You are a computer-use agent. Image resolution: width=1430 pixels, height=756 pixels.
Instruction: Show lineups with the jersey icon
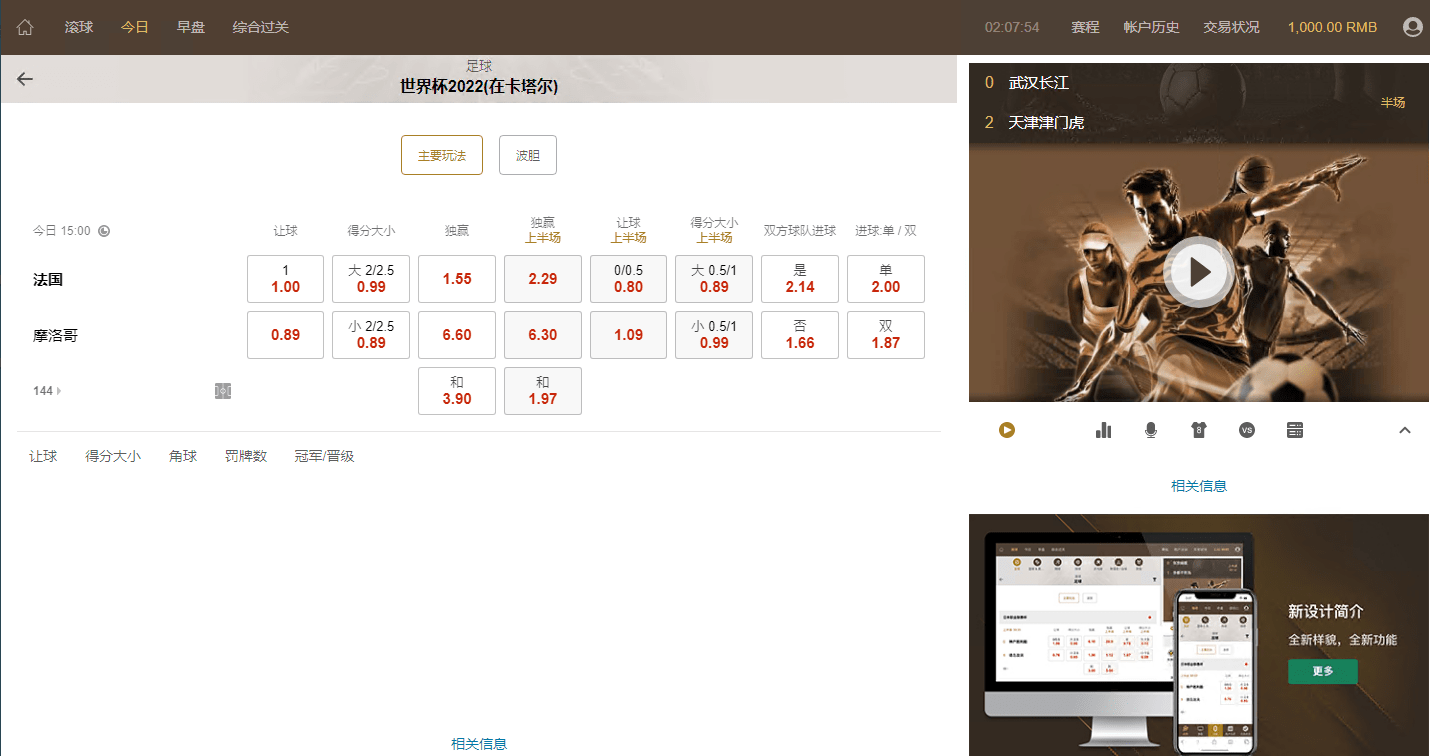click(x=1199, y=430)
